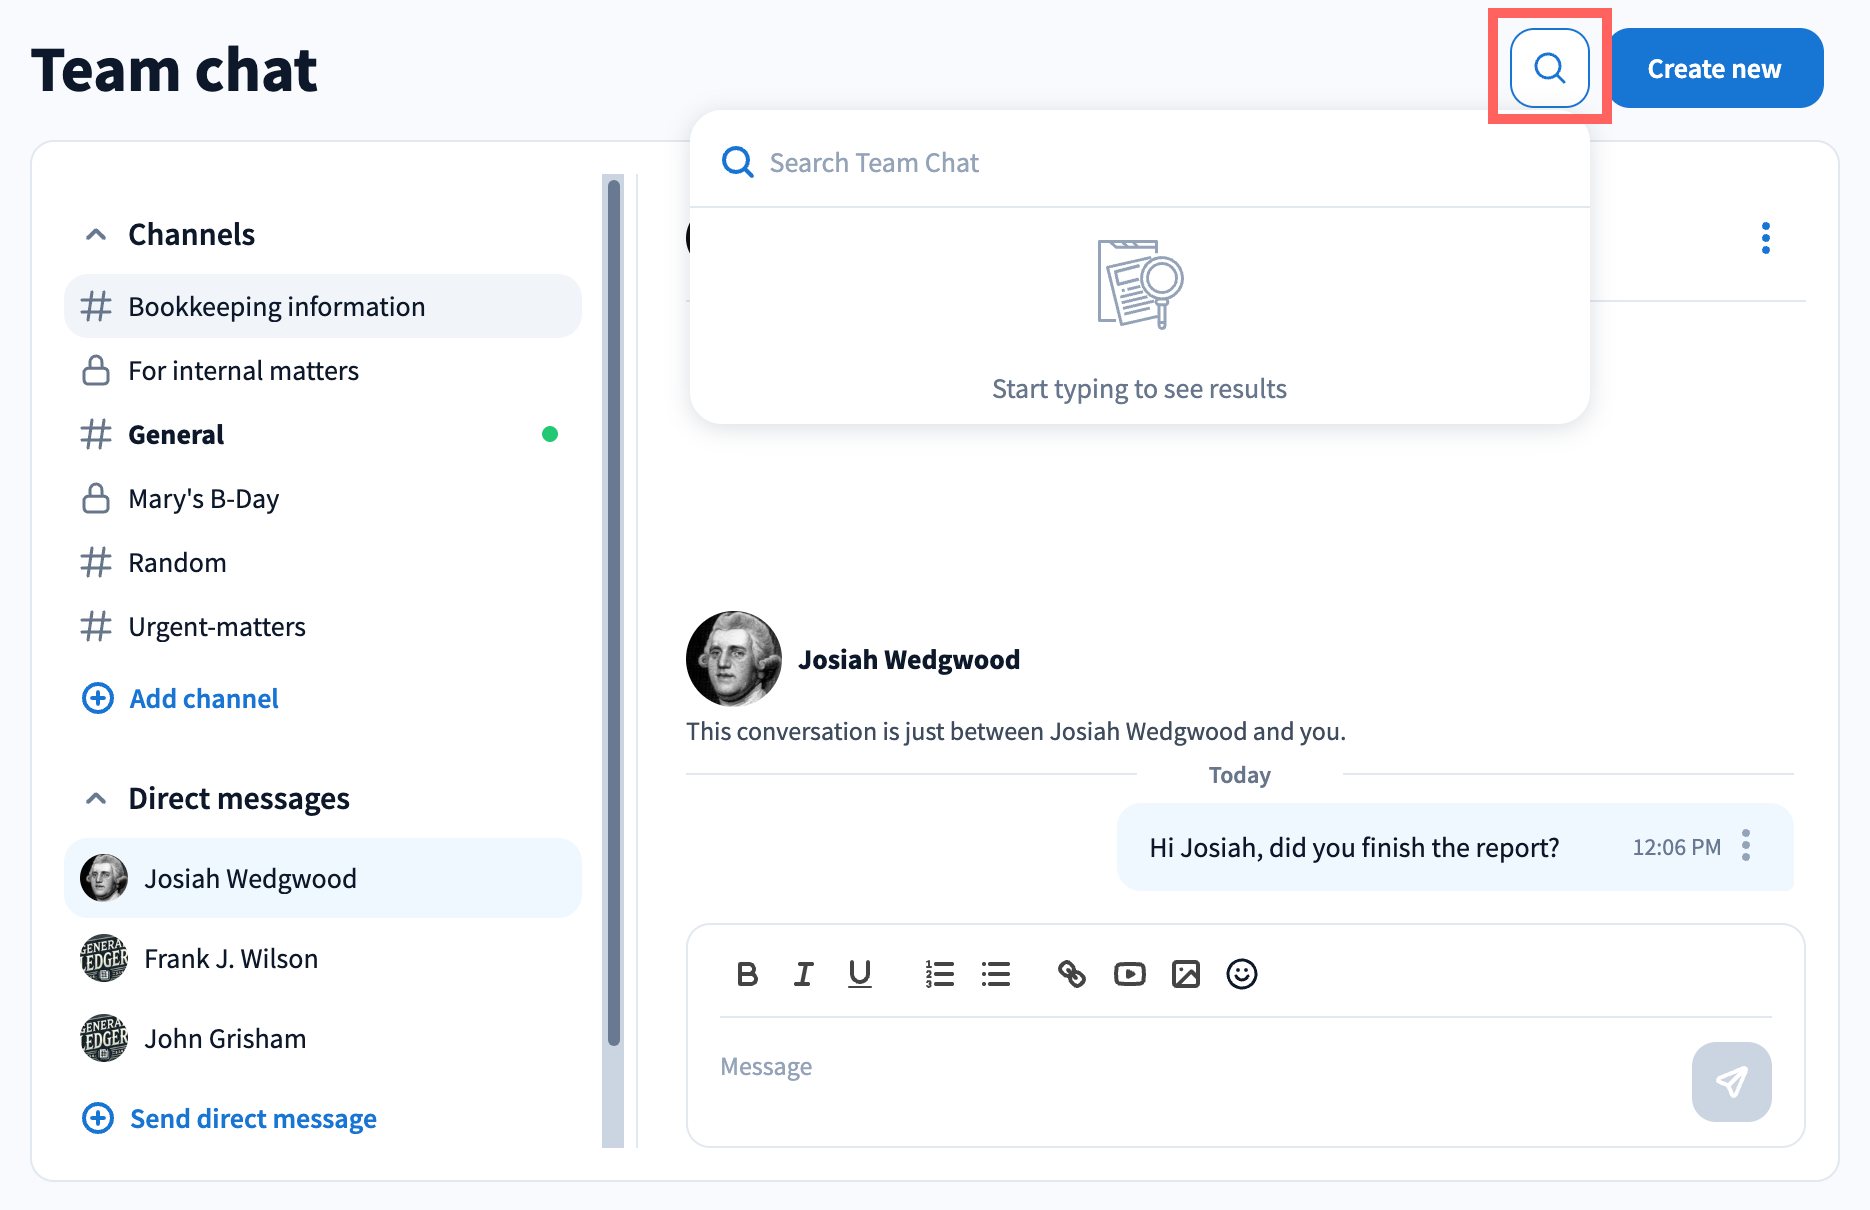This screenshot has height=1210, width=1870.
Task: Toggle underline text formatting
Action: coord(859,974)
